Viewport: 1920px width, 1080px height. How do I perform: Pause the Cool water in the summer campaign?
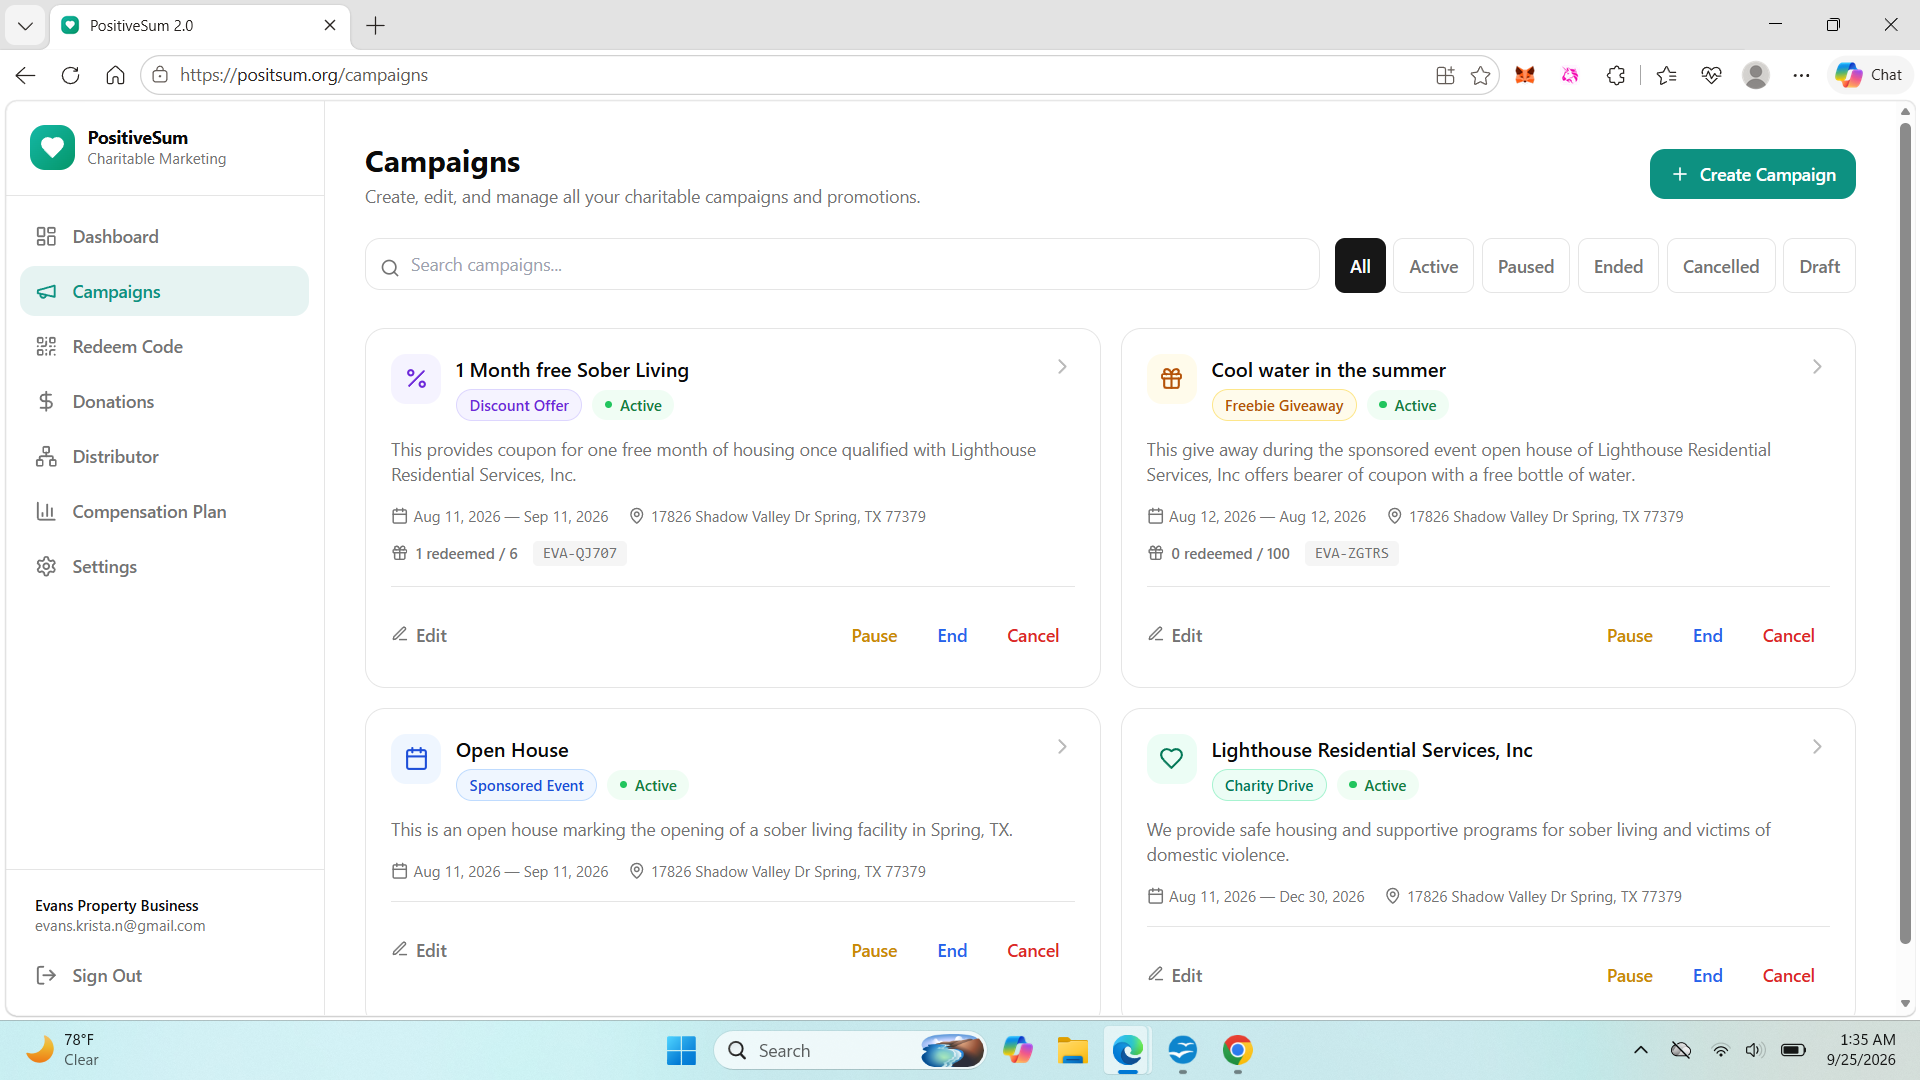point(1629,636)
